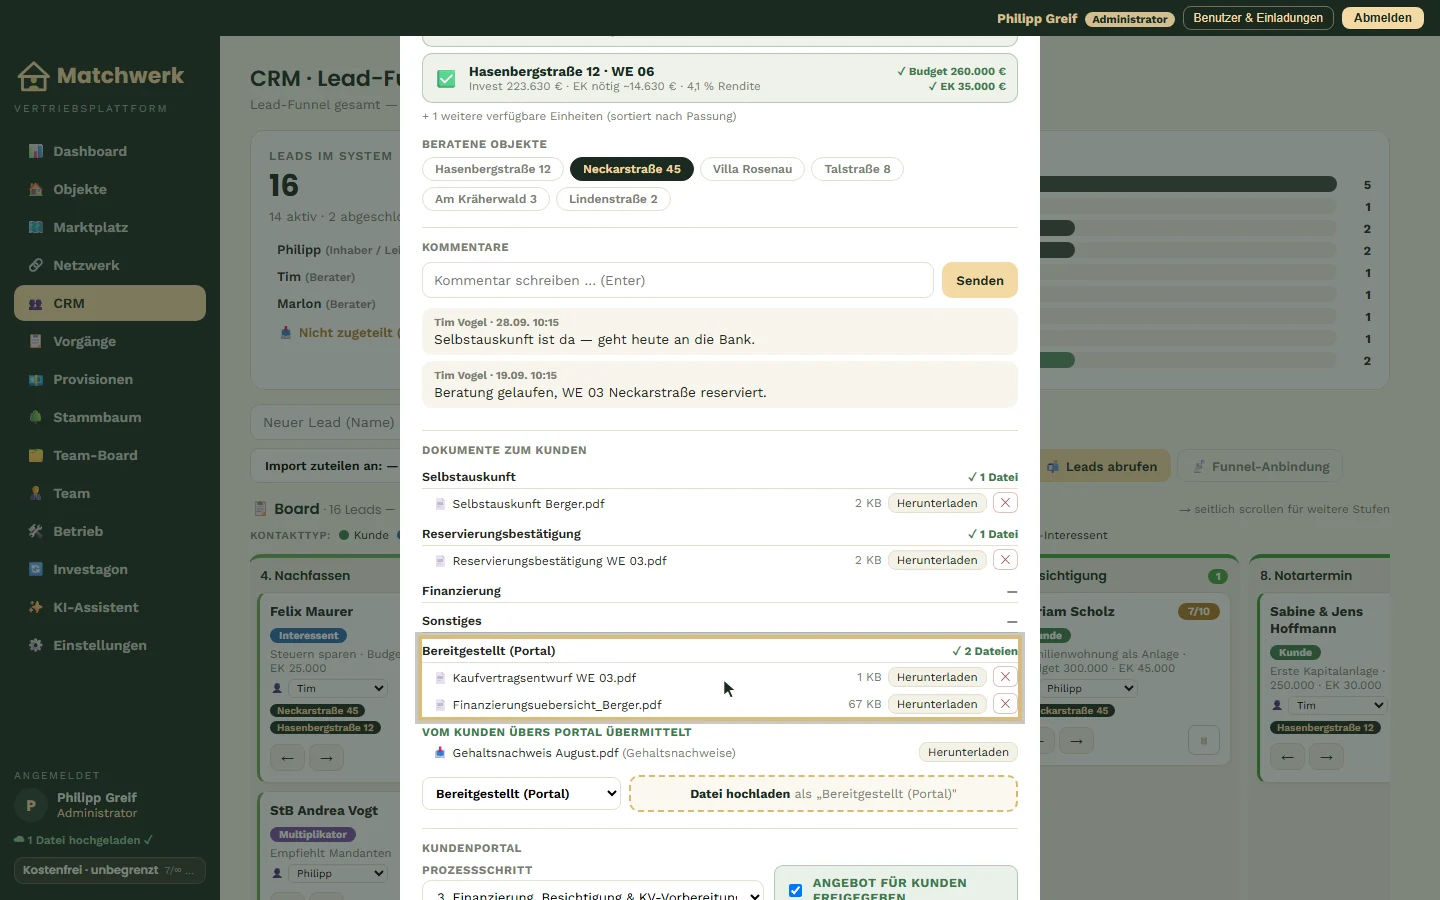Open Investagon in the sidebar
This screenshot has height=900, width=1440.
pos(110,569)
